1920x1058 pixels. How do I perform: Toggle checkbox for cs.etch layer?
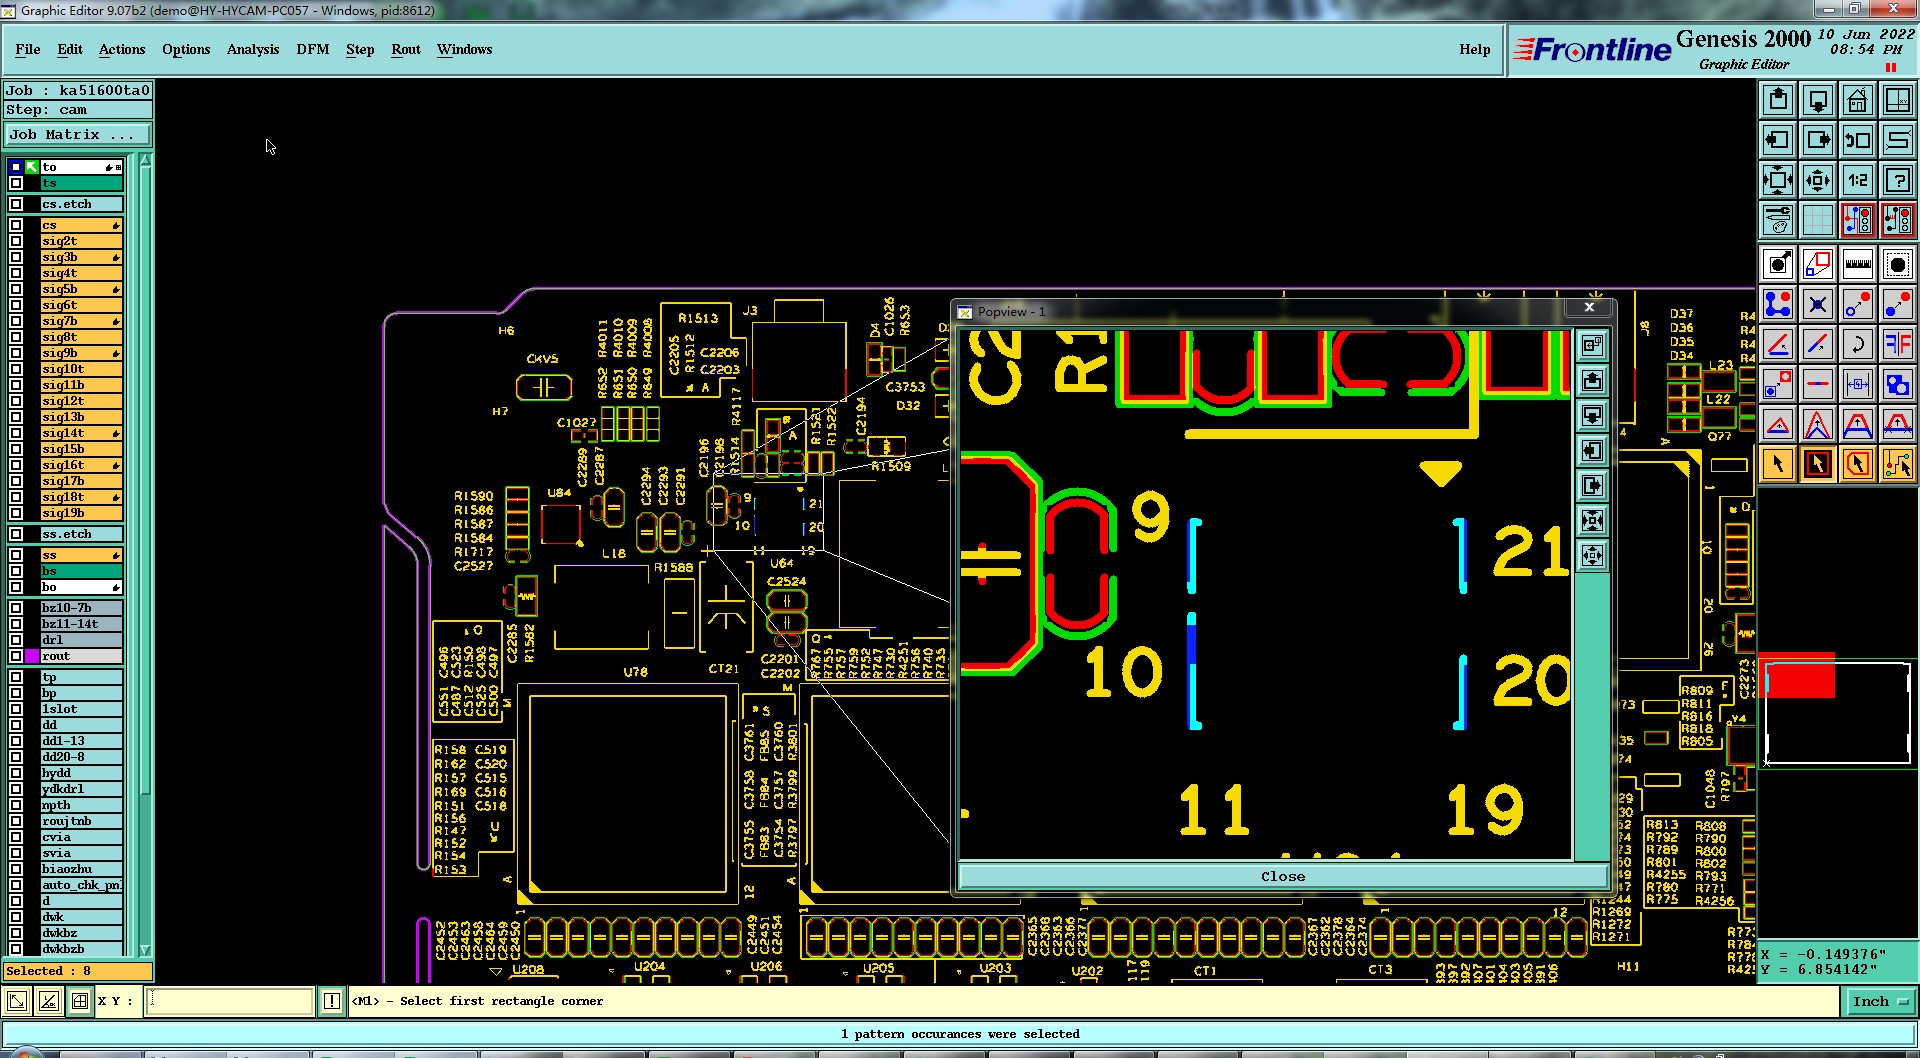click(x=16, y=204)
